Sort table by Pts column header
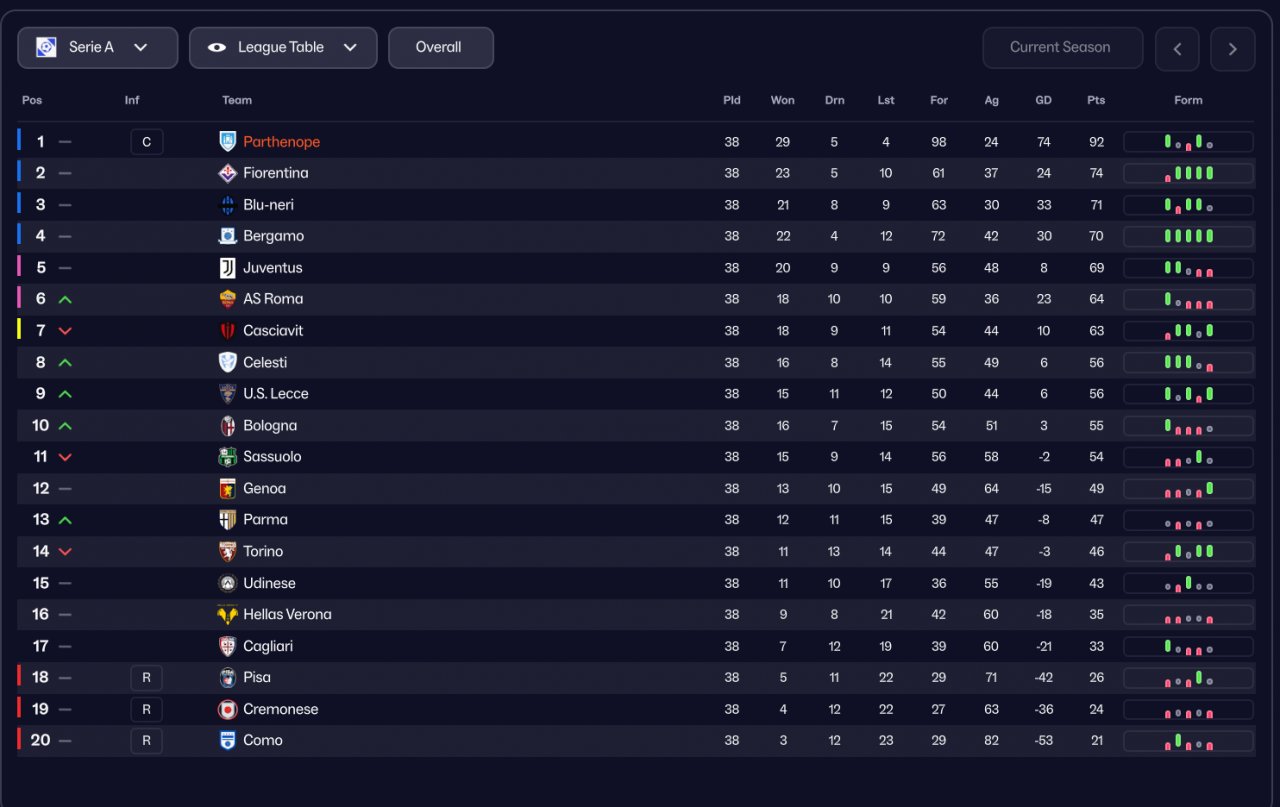Screen dimensions: 1280x807 pos(1096,100)
